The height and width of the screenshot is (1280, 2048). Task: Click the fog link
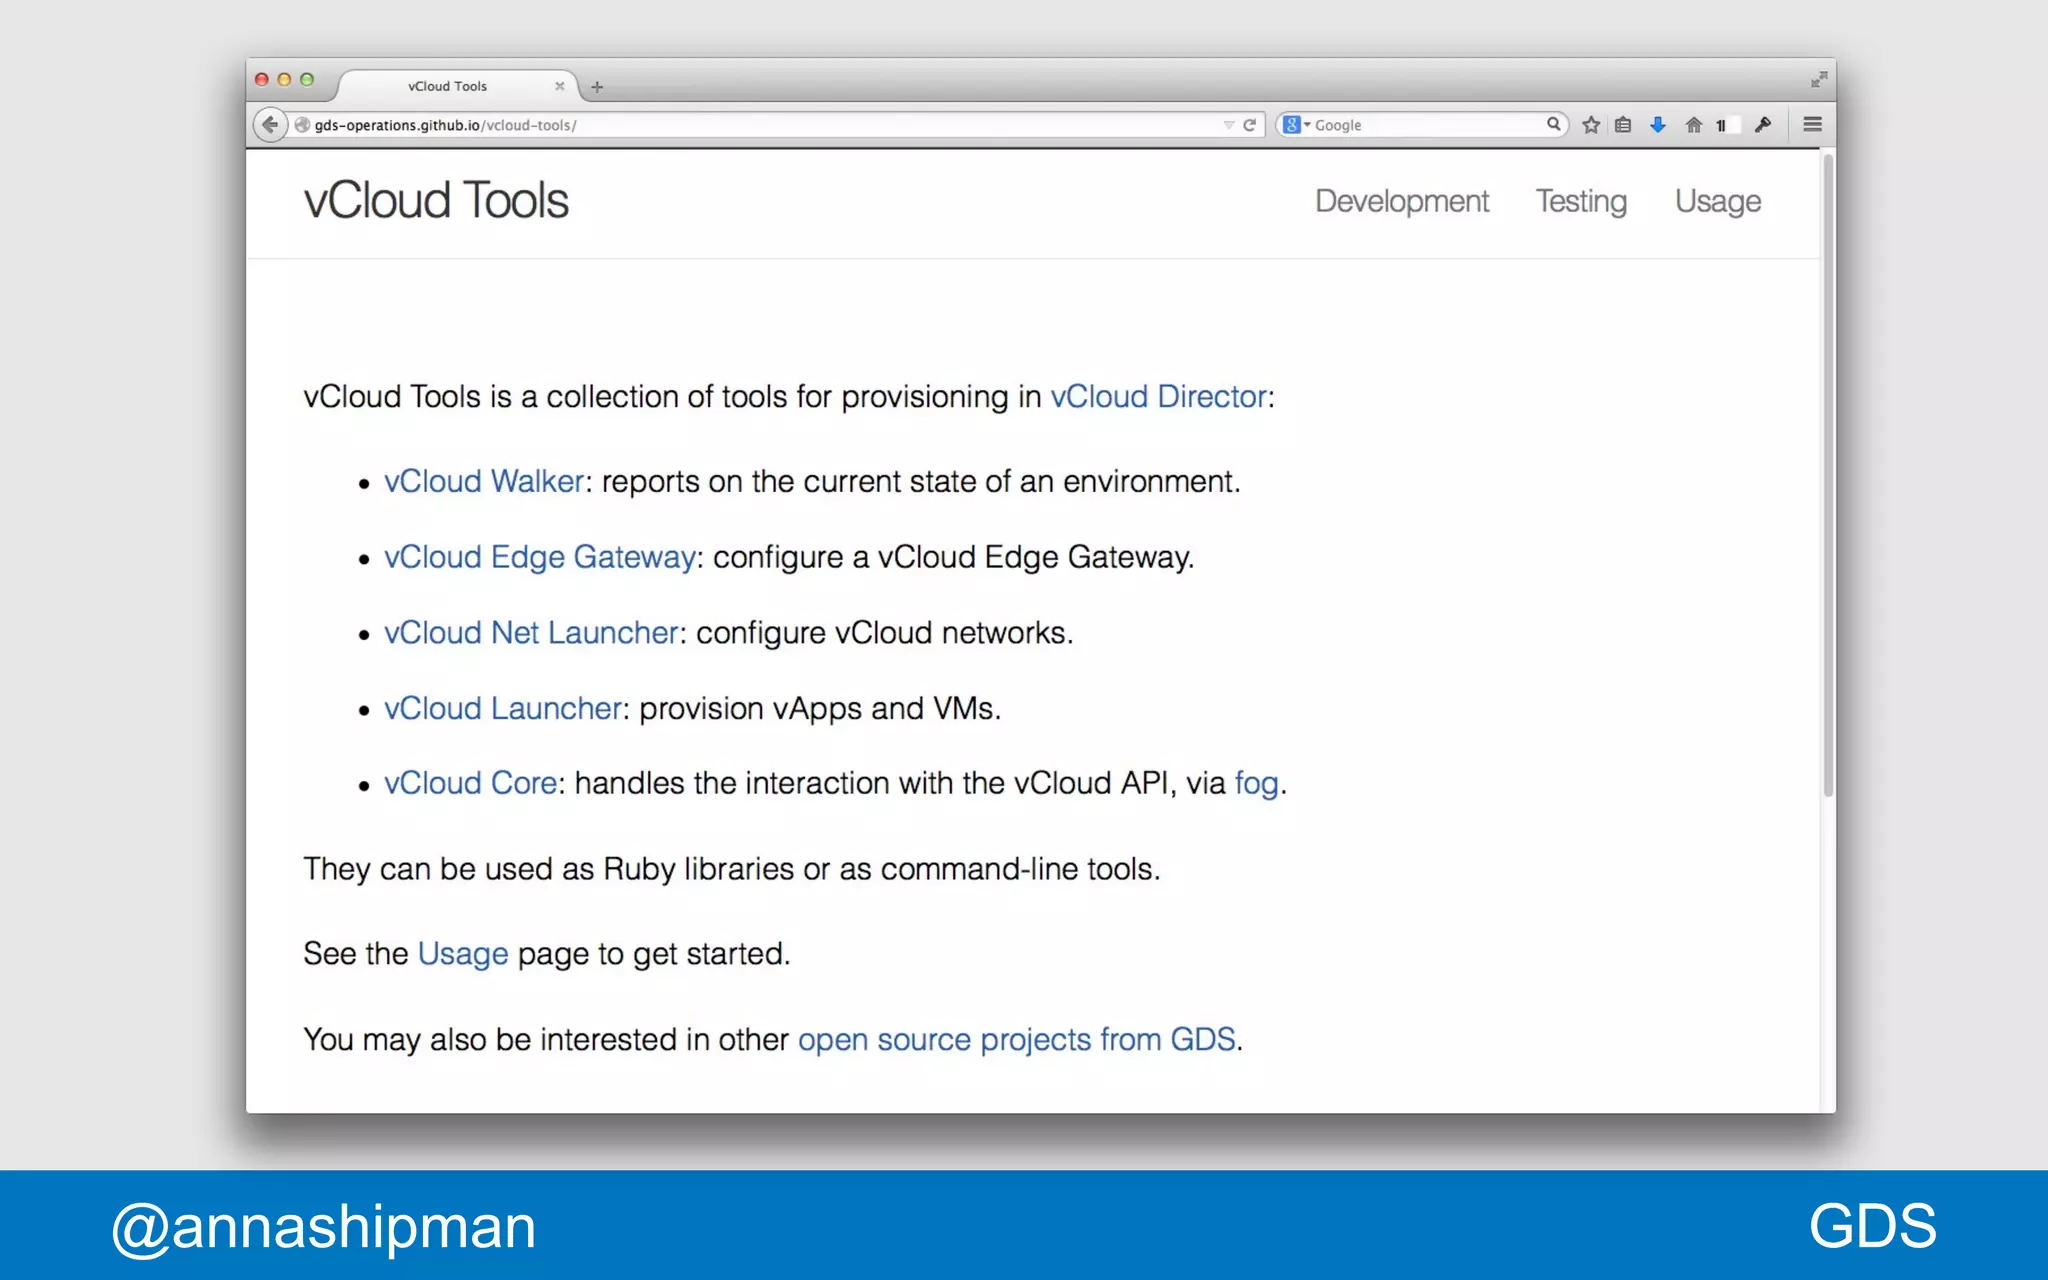[x=1256, y=783]
